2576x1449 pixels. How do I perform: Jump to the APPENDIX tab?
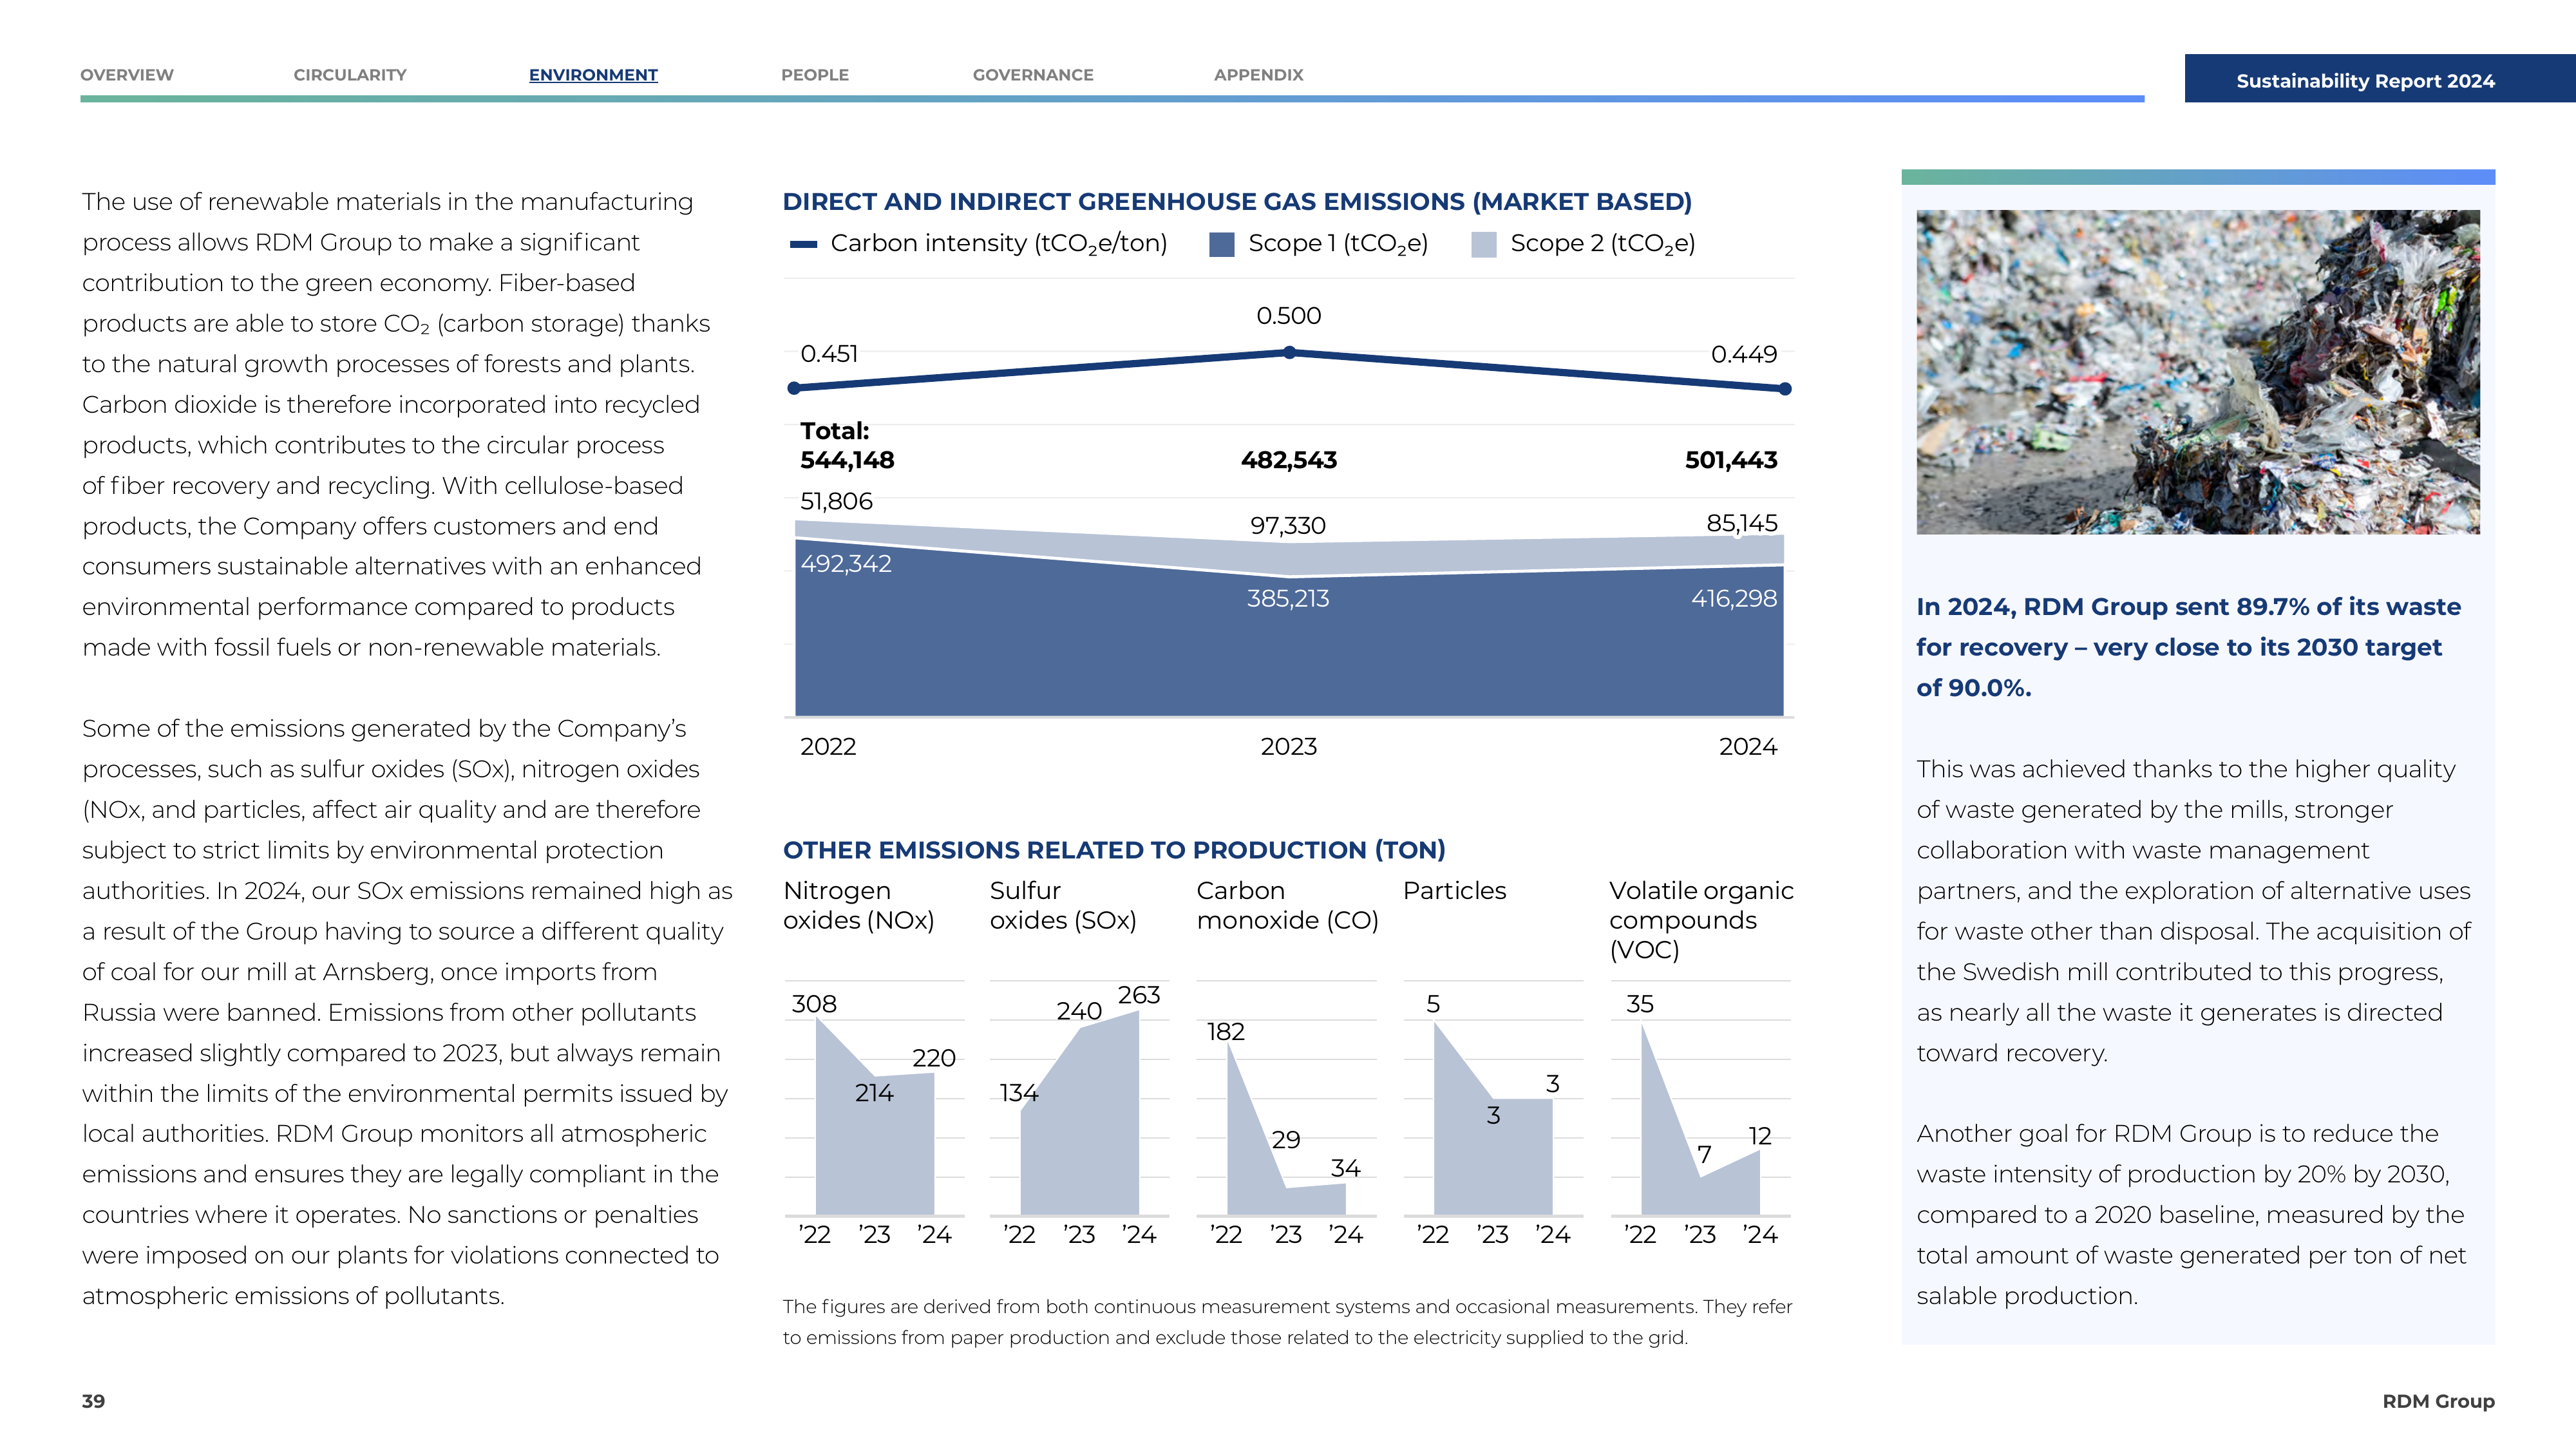point(1258,75)
